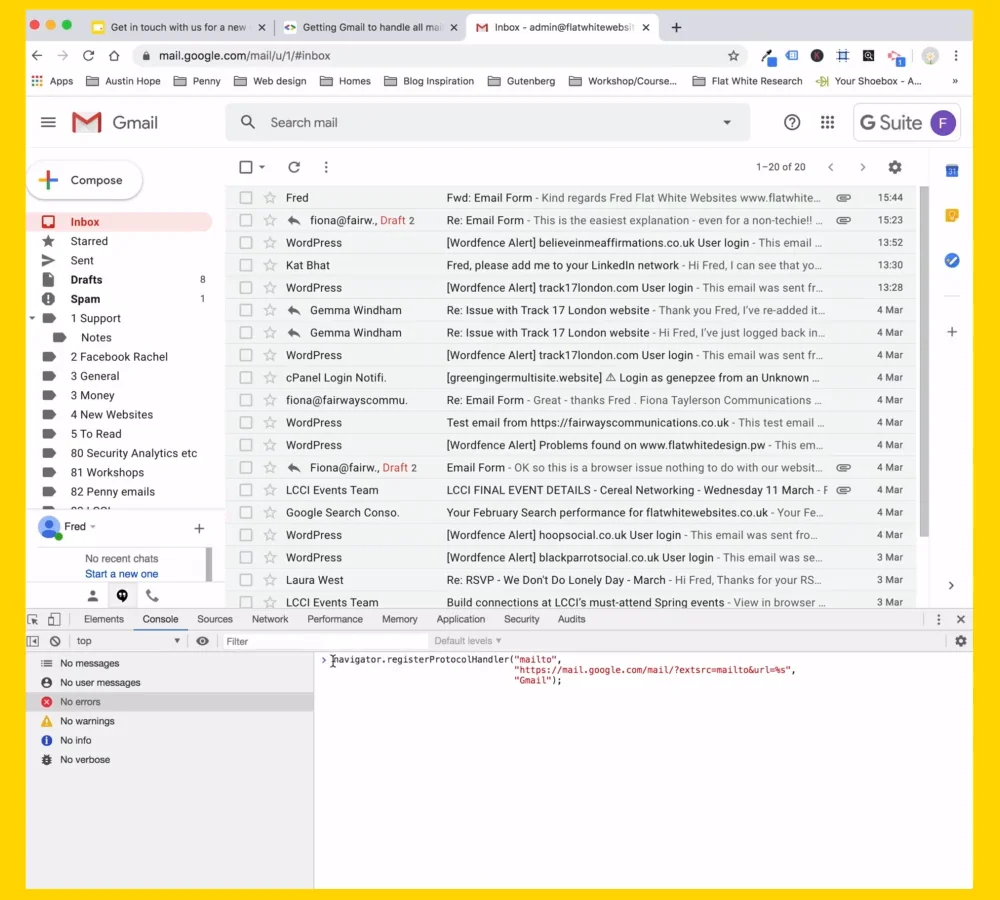Click the mail list vertical scrollbar
Image resolution: width=1000 pixels, height=900 pixels.
924,361
